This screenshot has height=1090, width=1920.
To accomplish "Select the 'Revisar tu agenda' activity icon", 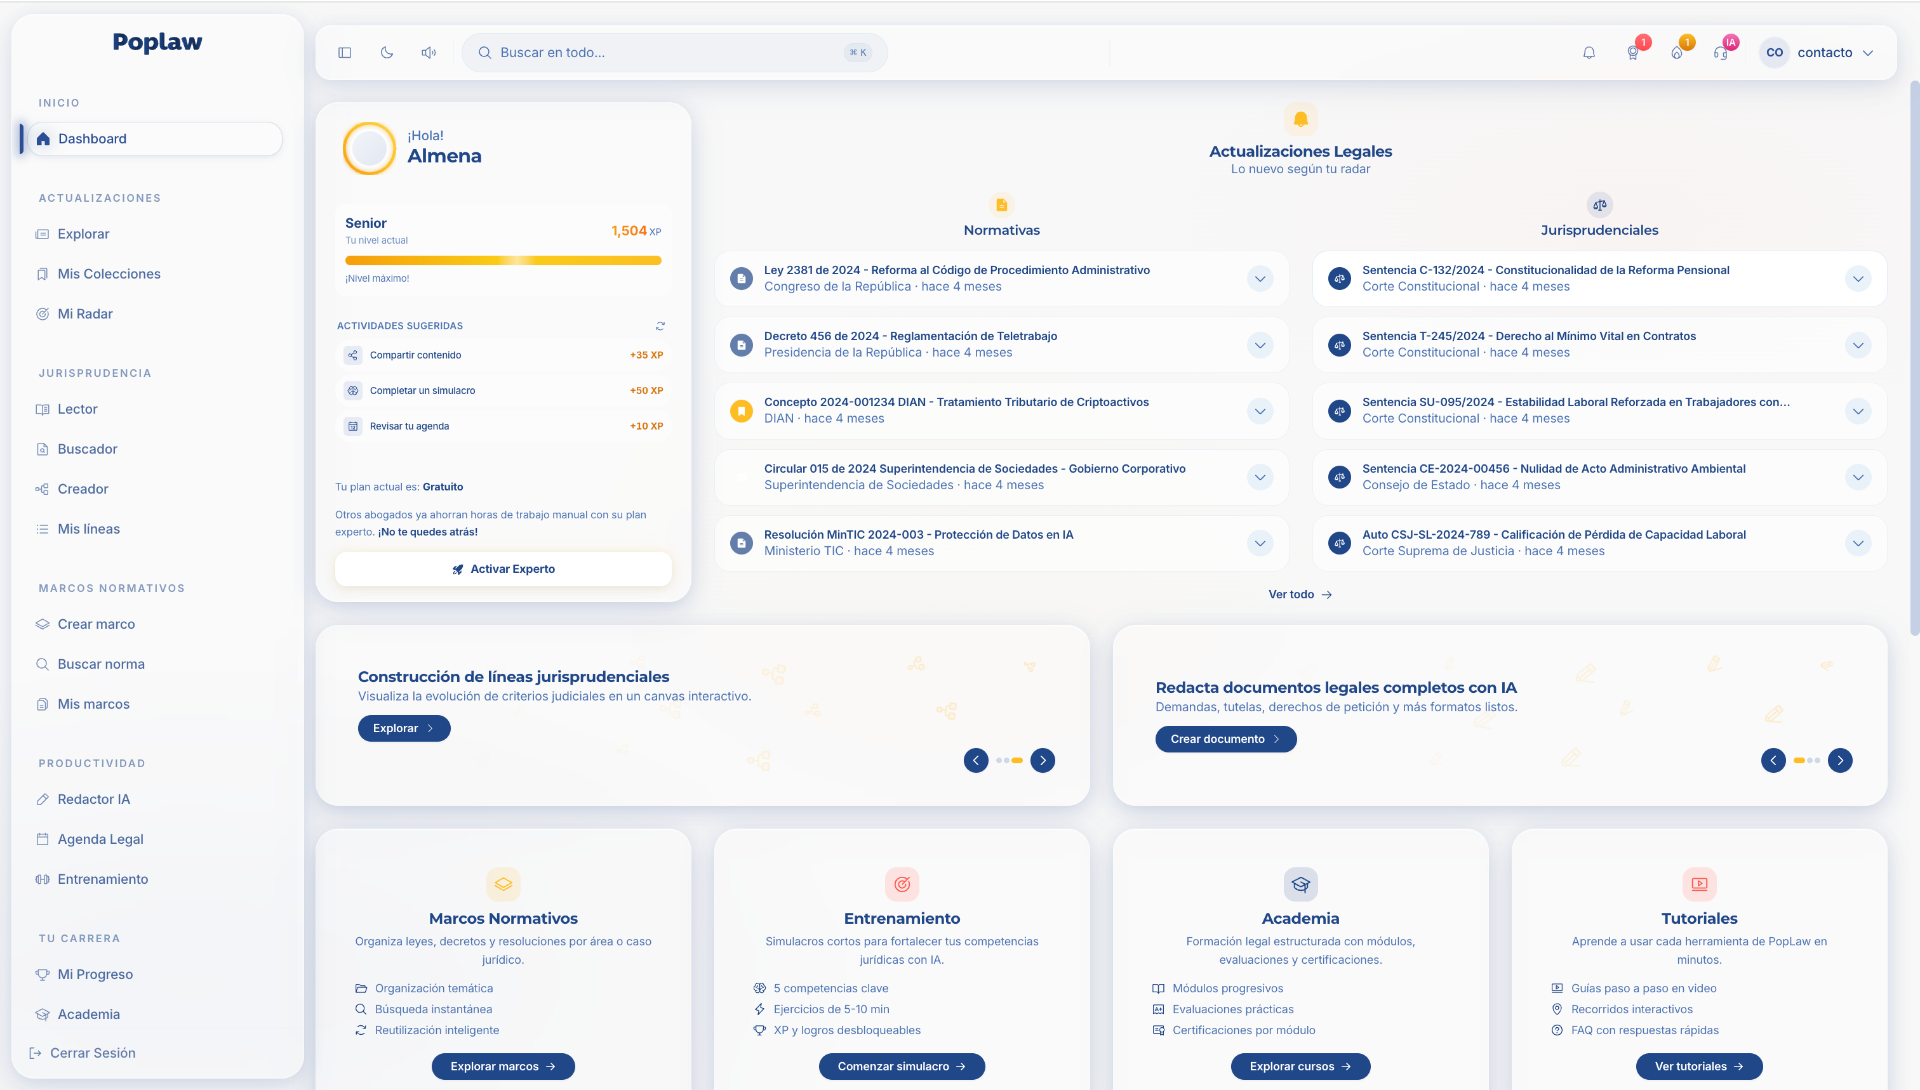I will click(353, 426).
